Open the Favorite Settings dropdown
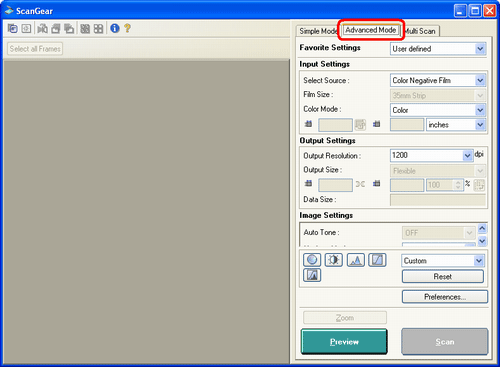Image resolution: width=500 pixels, height=367 pixels. pos(438,49)
